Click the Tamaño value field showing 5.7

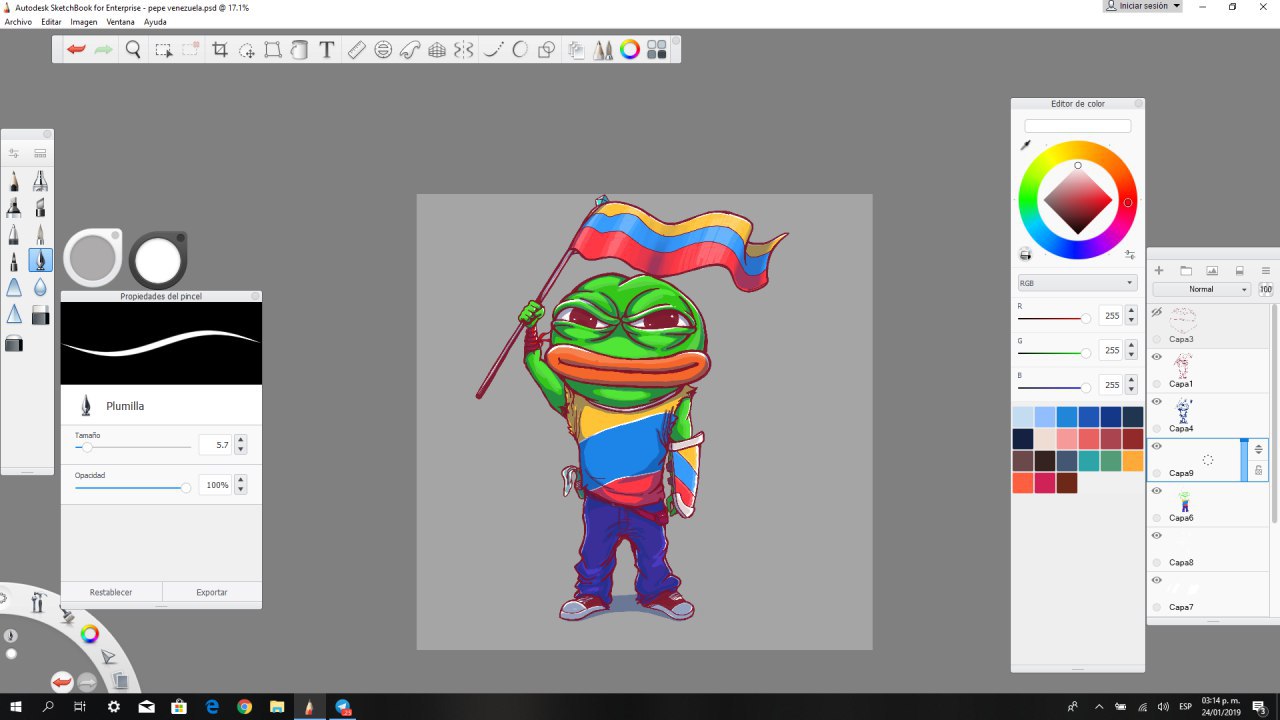pyautogui.click(x=216, y=445)
